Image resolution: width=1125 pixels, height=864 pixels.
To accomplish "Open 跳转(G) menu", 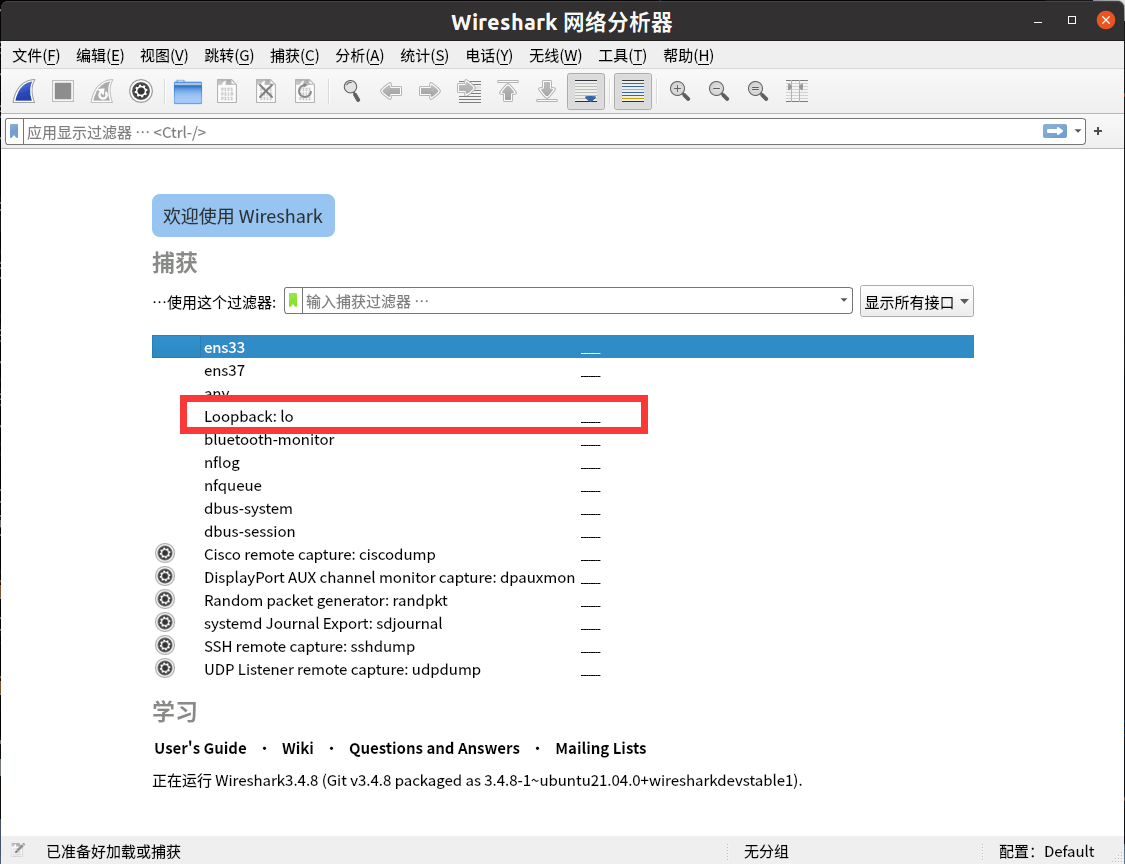I will click(x=229, y=56).
